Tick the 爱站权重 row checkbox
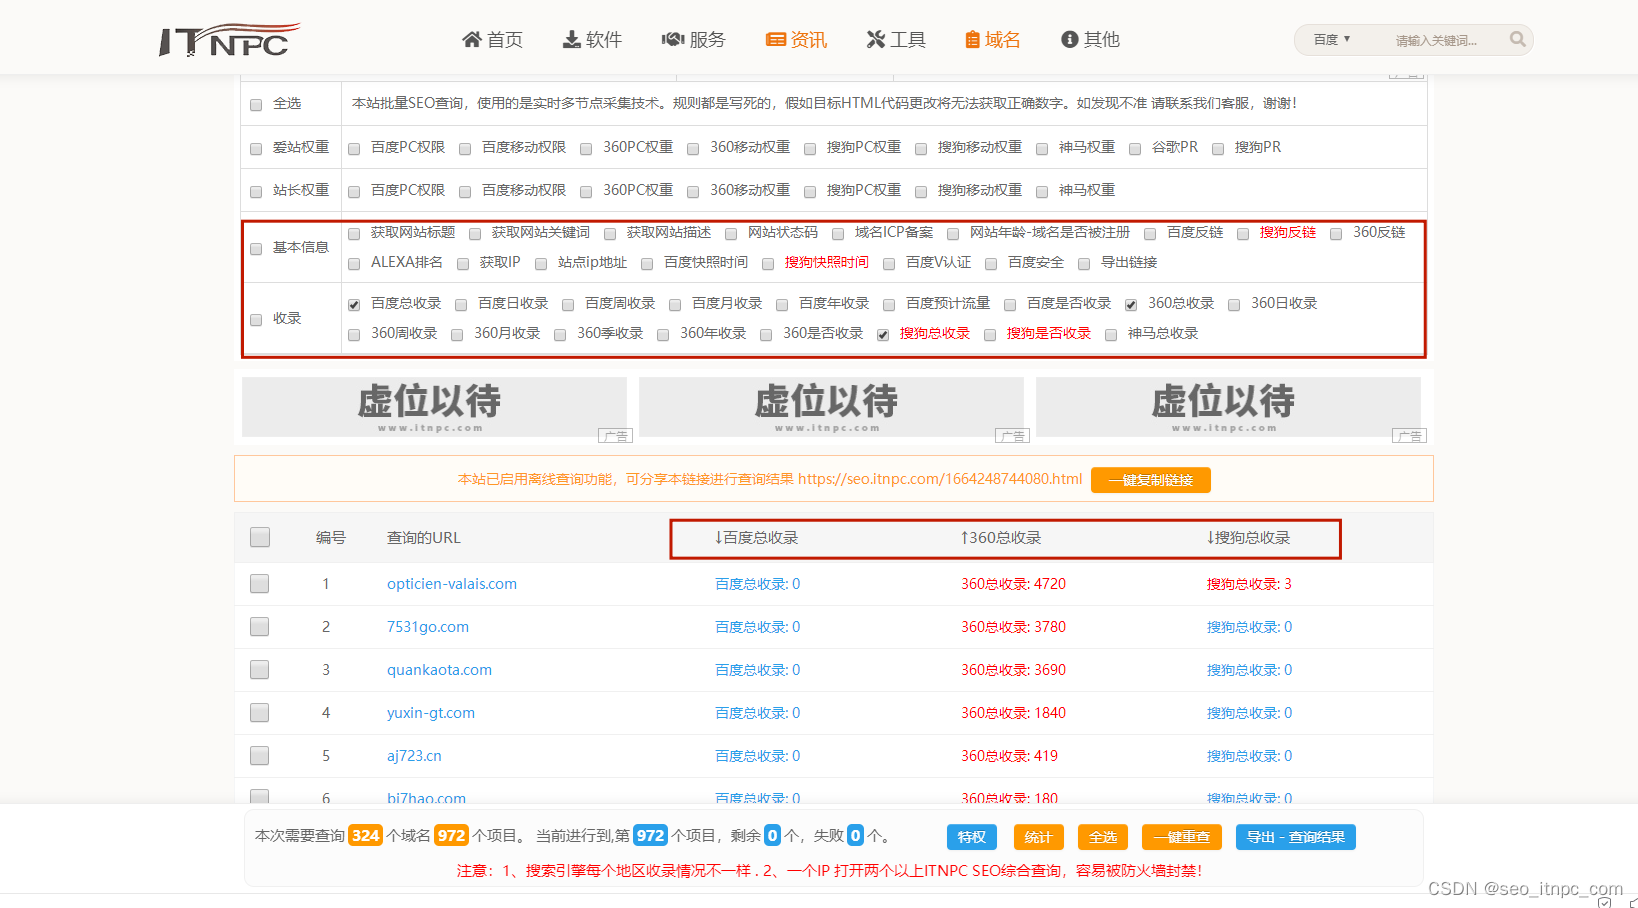 click(256, 149)
